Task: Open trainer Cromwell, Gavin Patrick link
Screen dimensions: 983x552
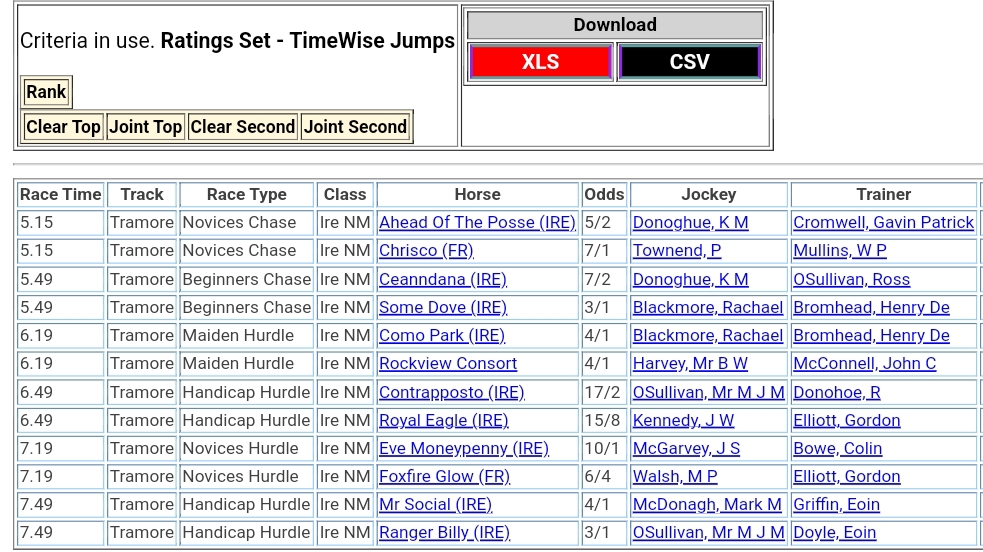Action: (883, 222)
